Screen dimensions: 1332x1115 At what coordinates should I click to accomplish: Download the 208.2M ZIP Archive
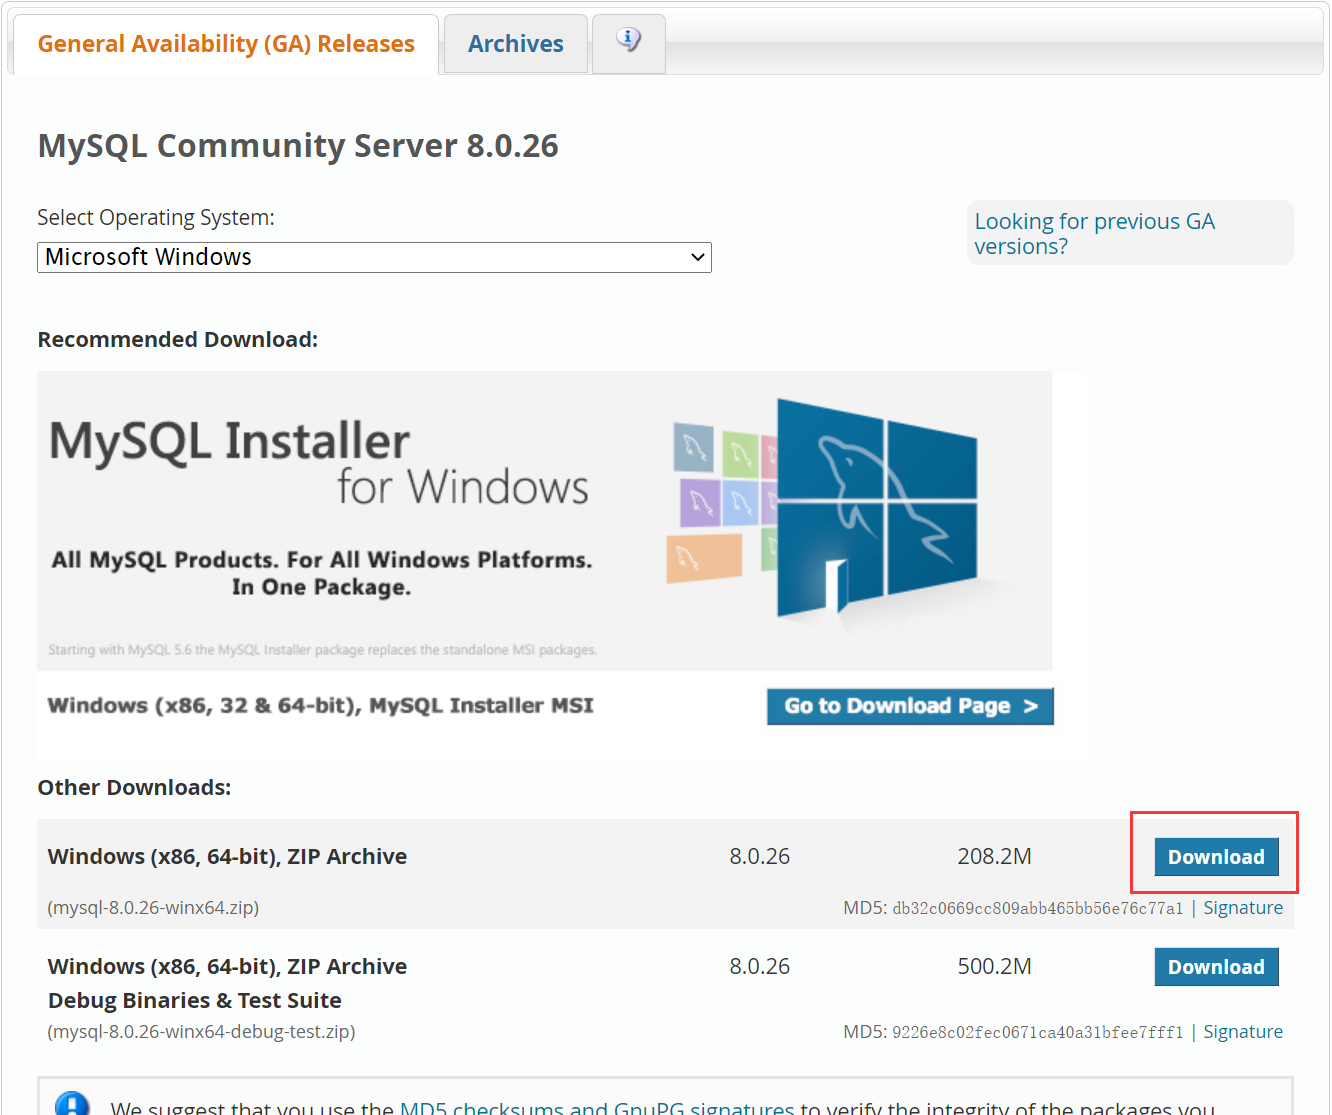1216,857
